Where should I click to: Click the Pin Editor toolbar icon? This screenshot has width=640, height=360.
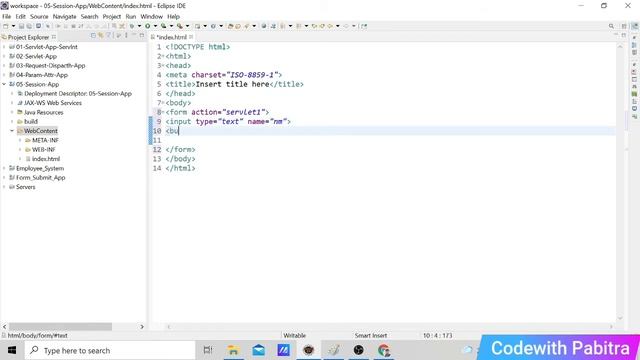point(364,26)
